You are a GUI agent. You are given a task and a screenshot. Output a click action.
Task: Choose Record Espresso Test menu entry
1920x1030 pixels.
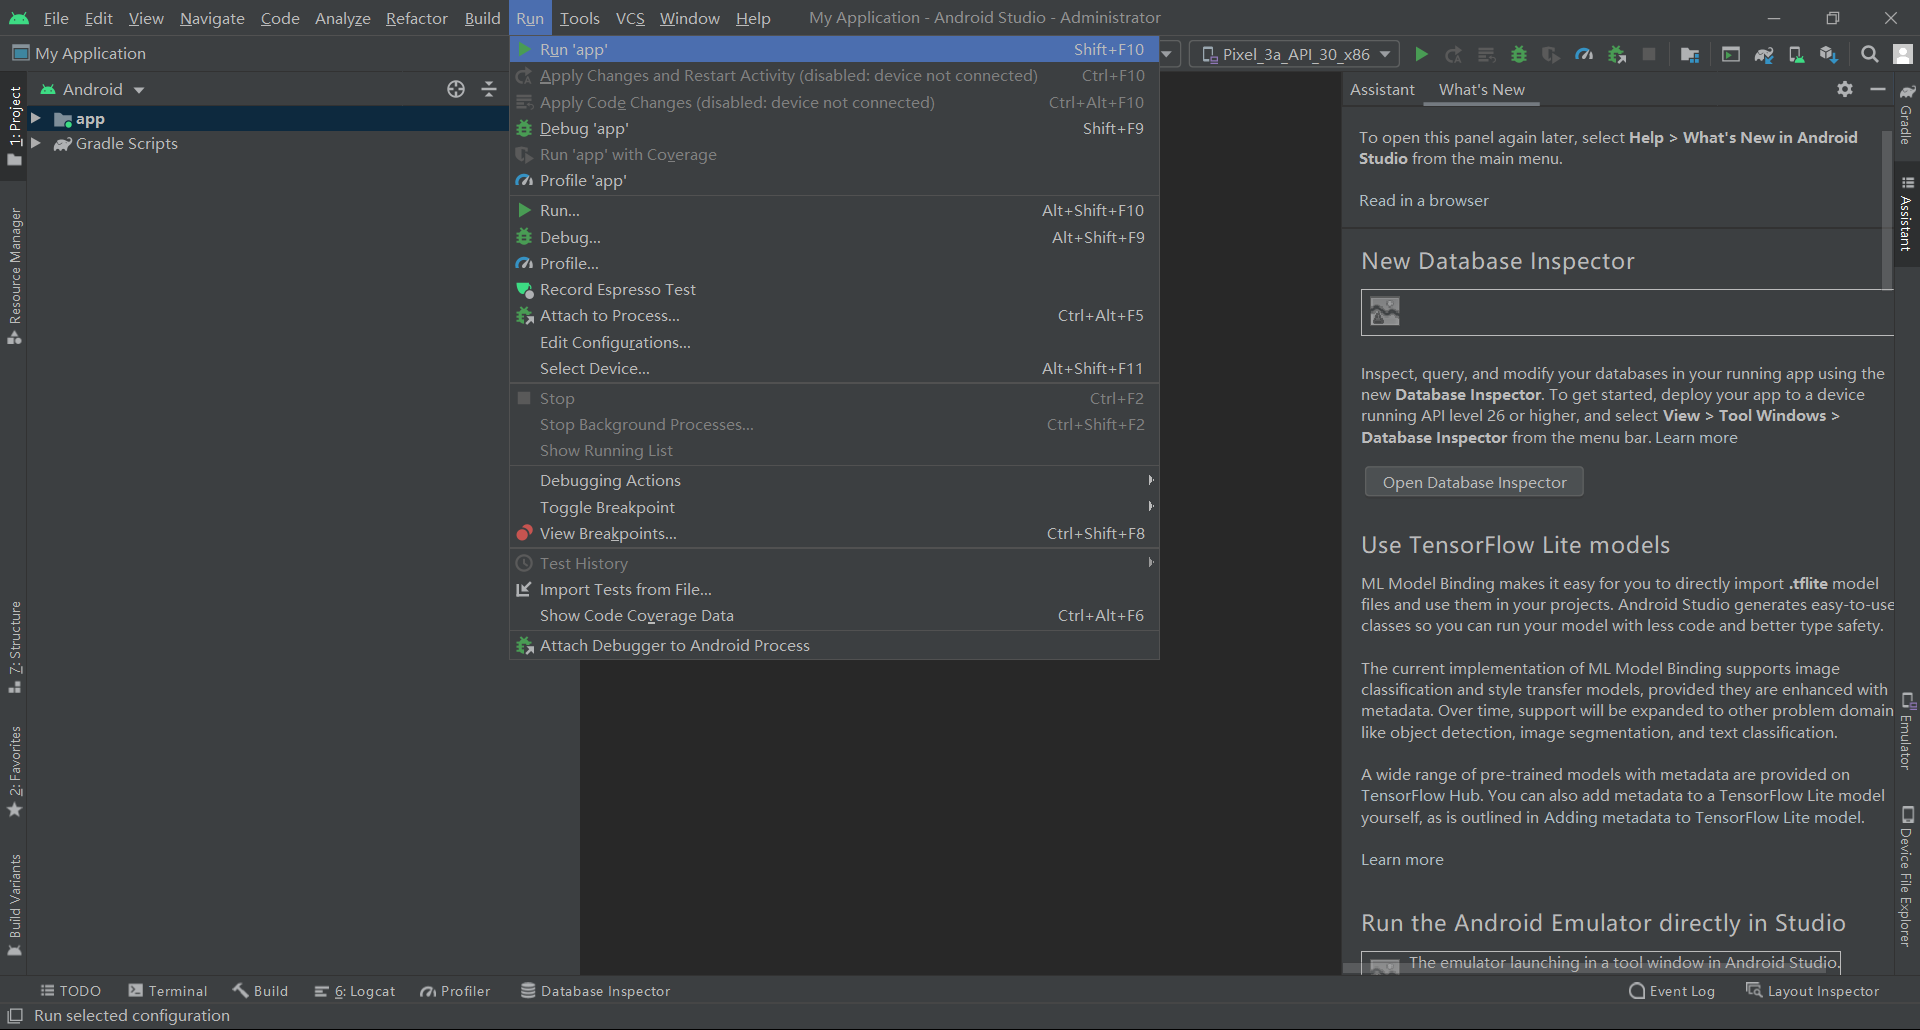834,289
